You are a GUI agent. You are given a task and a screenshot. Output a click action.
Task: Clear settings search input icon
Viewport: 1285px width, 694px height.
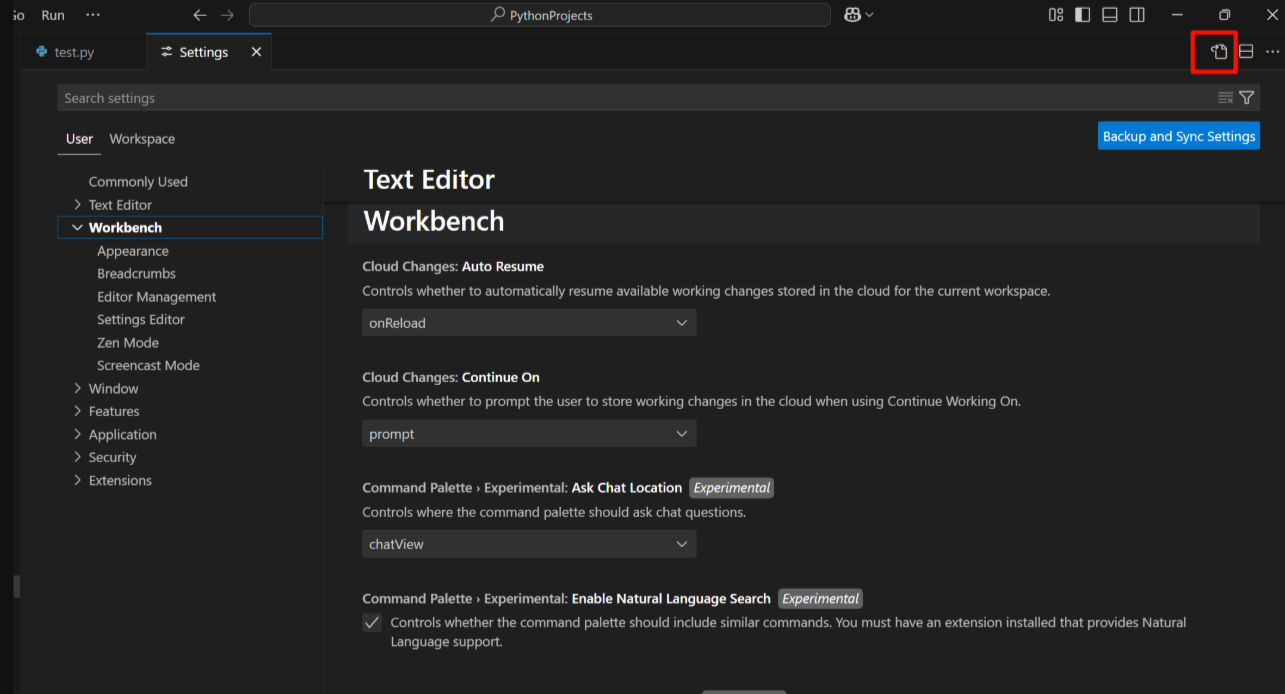coord(1225,98)
